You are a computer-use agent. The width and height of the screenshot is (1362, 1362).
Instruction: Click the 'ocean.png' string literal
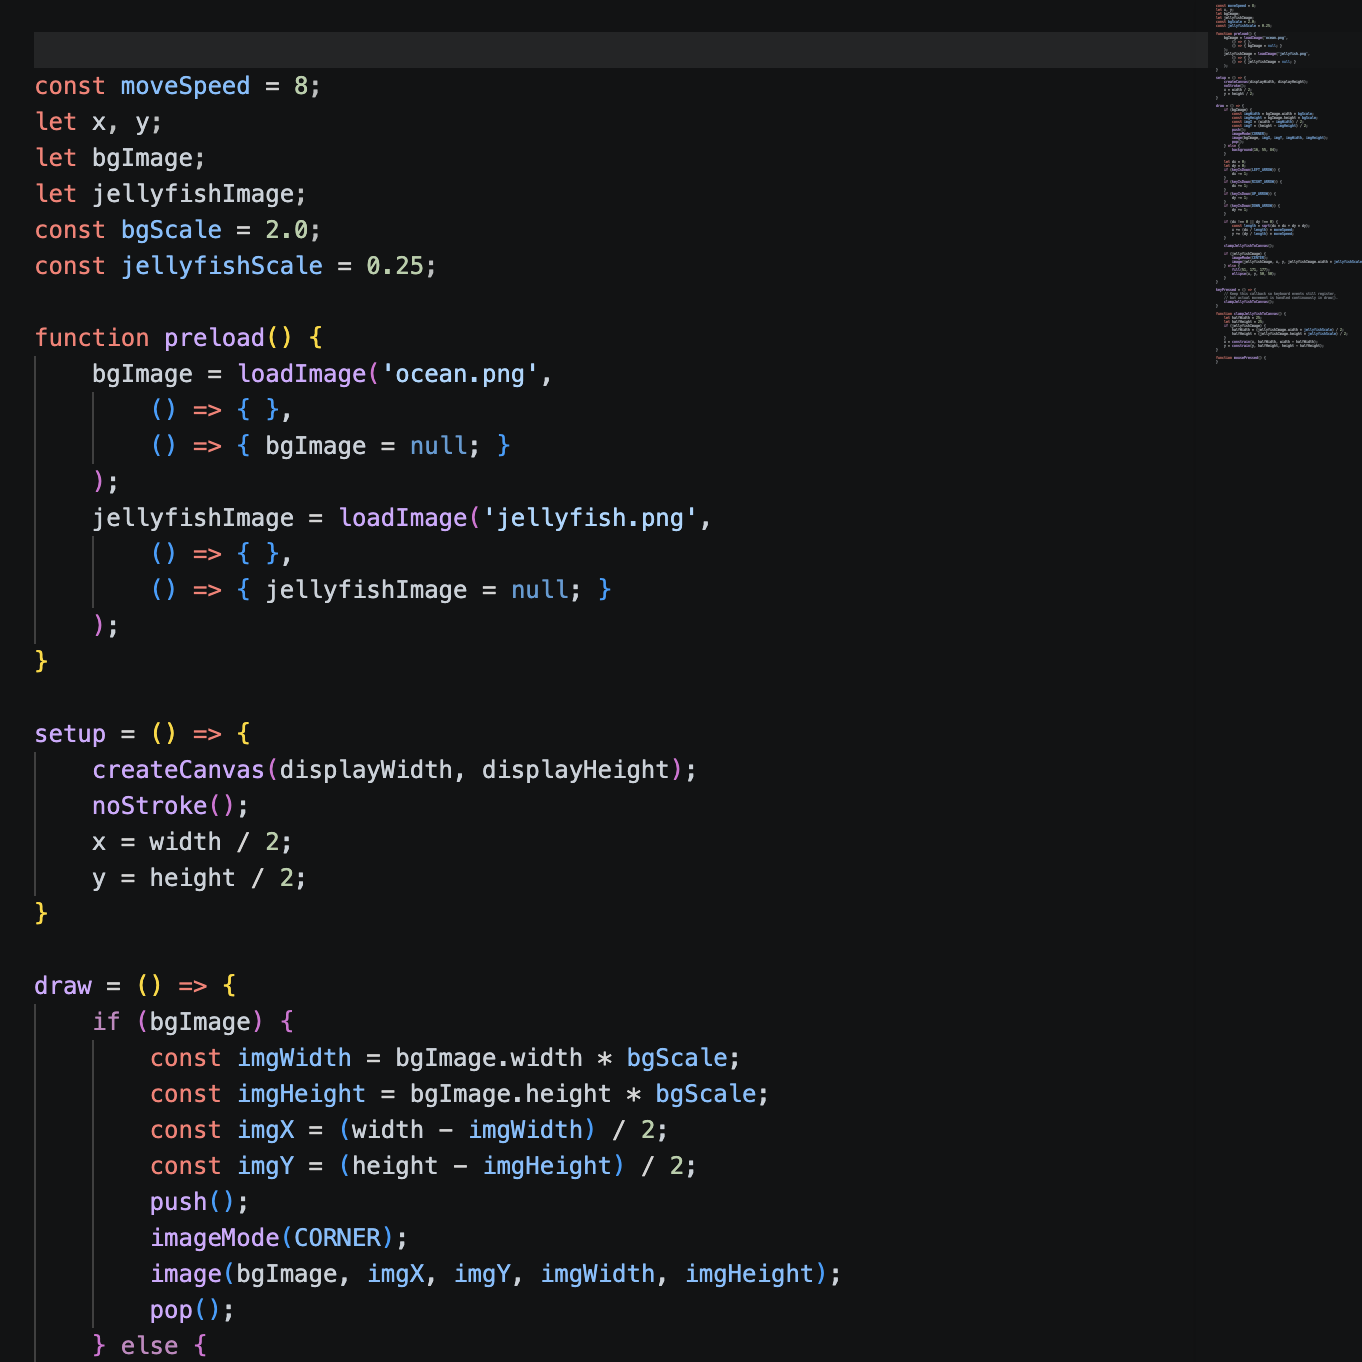click(460, 374)
